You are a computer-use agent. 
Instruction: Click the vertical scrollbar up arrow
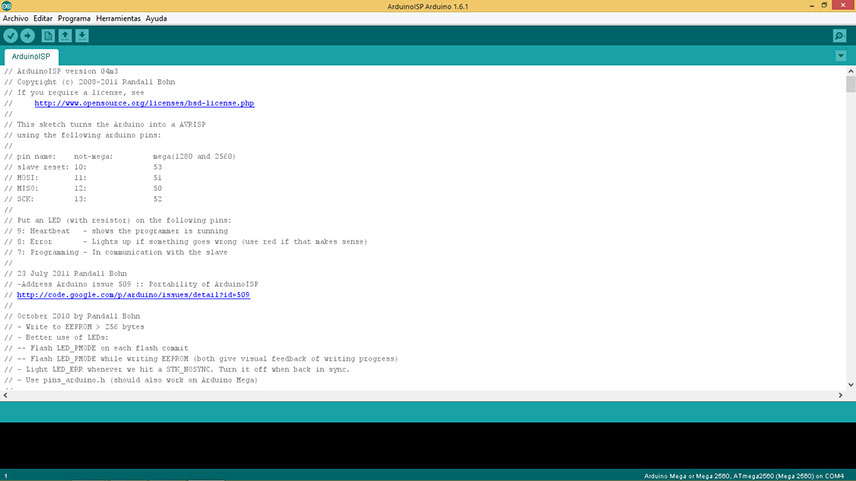coord(851,71)
